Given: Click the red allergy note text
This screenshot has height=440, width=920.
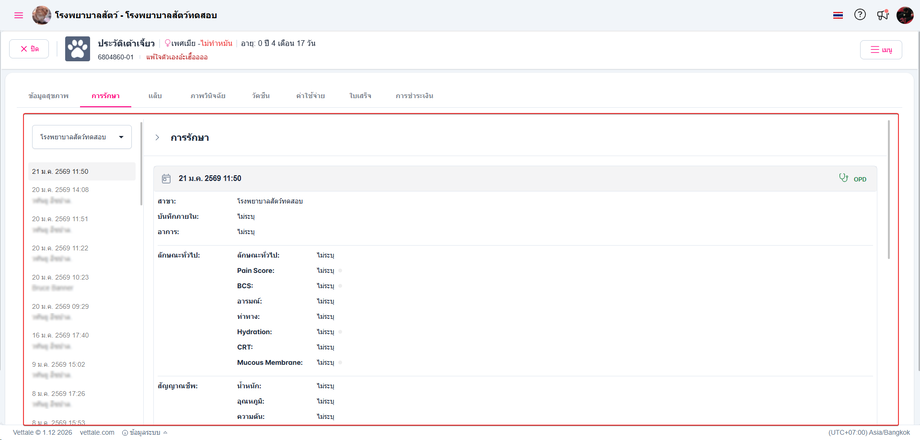Looking at the screenshot, I should click(x=177, y=57).
